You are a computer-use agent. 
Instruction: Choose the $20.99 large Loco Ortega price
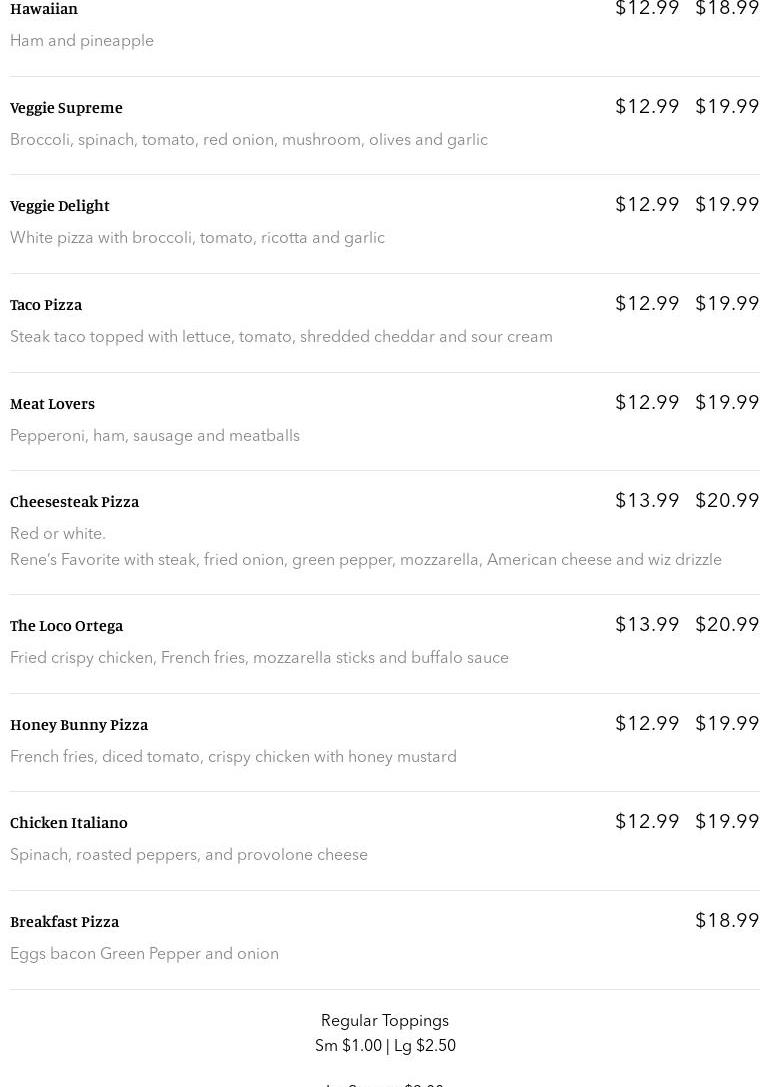tap(727, 624)
